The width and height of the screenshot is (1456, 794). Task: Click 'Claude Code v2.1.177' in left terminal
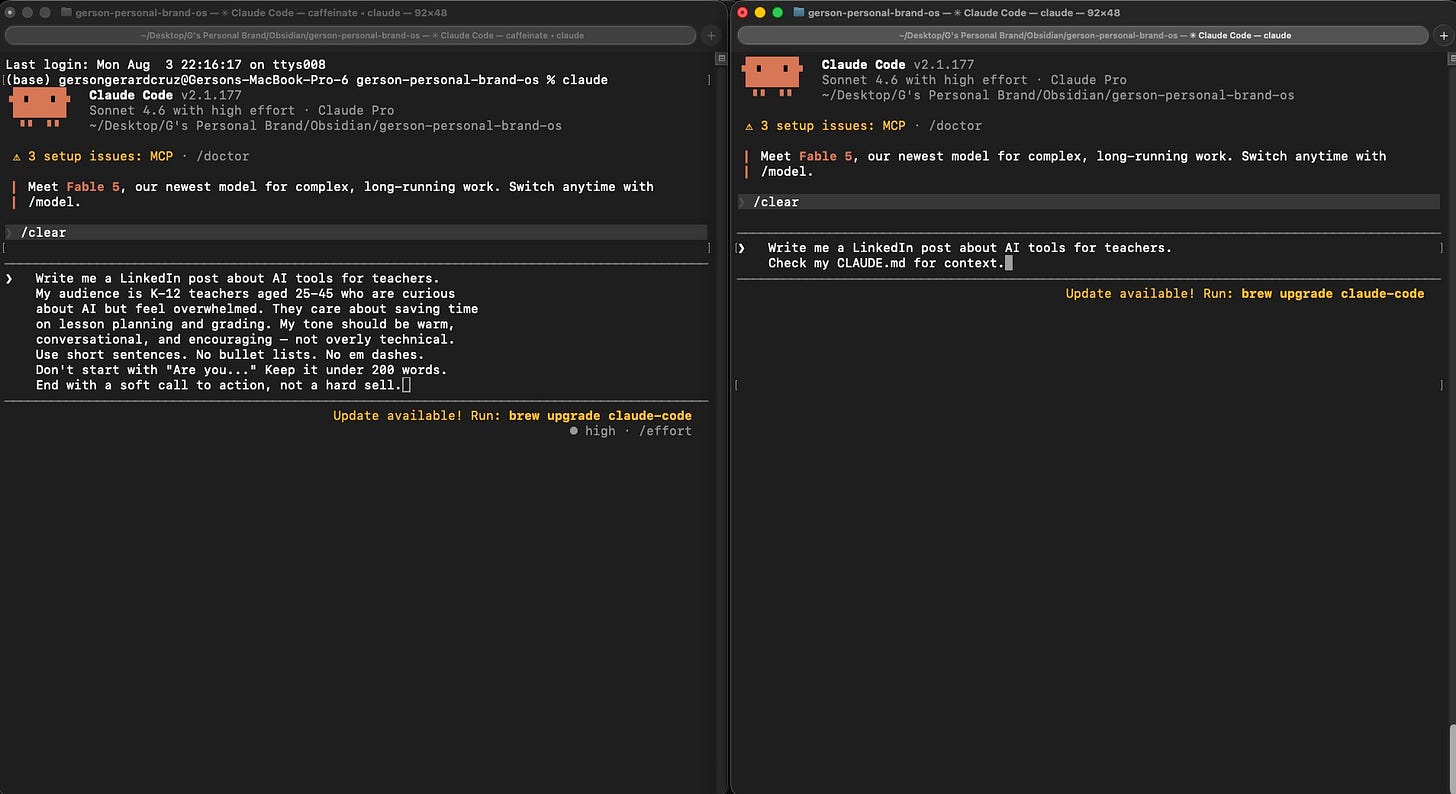pyautogui.click(x=163, y=96)
